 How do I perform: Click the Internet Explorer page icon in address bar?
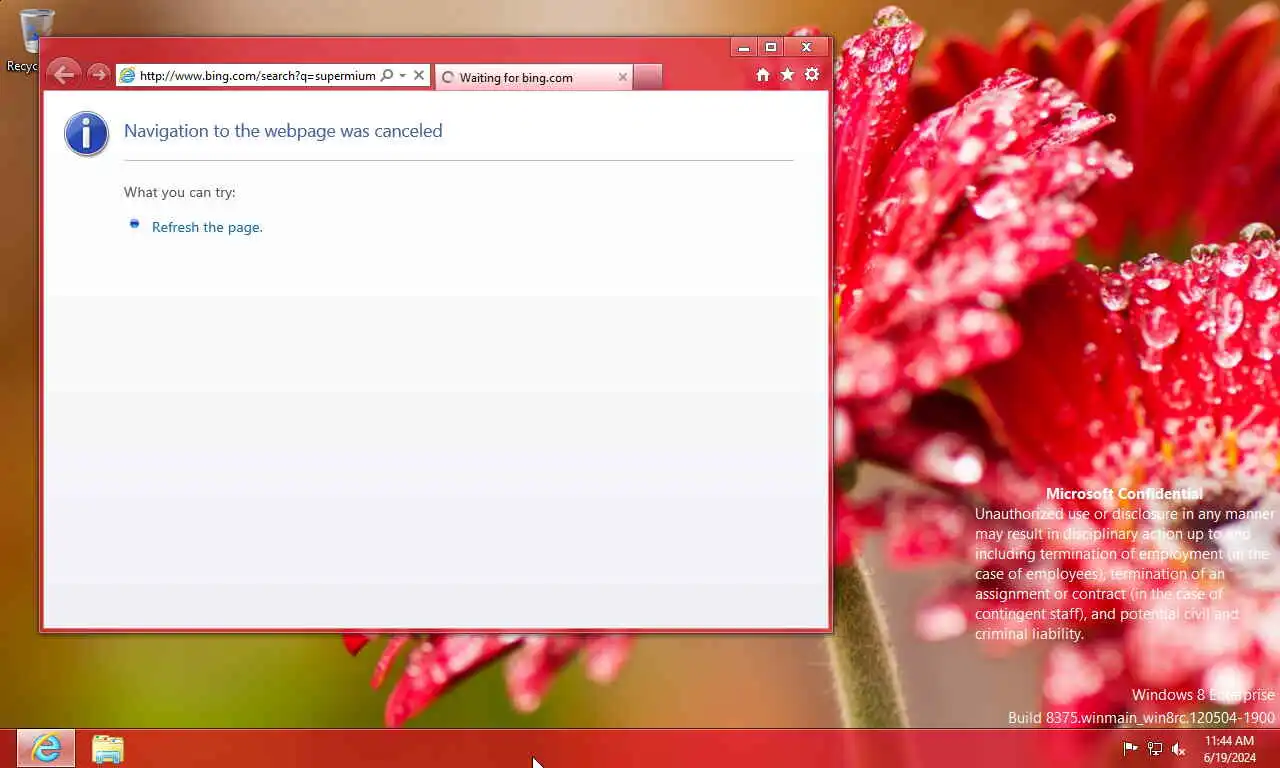[127, 76]
